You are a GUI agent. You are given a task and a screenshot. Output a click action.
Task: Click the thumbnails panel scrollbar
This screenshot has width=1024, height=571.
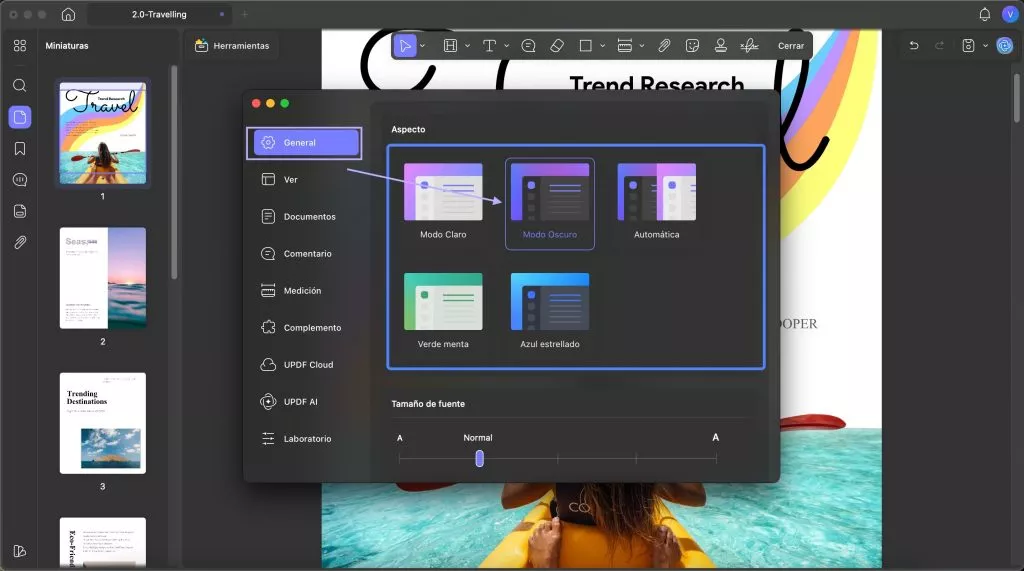174,173
